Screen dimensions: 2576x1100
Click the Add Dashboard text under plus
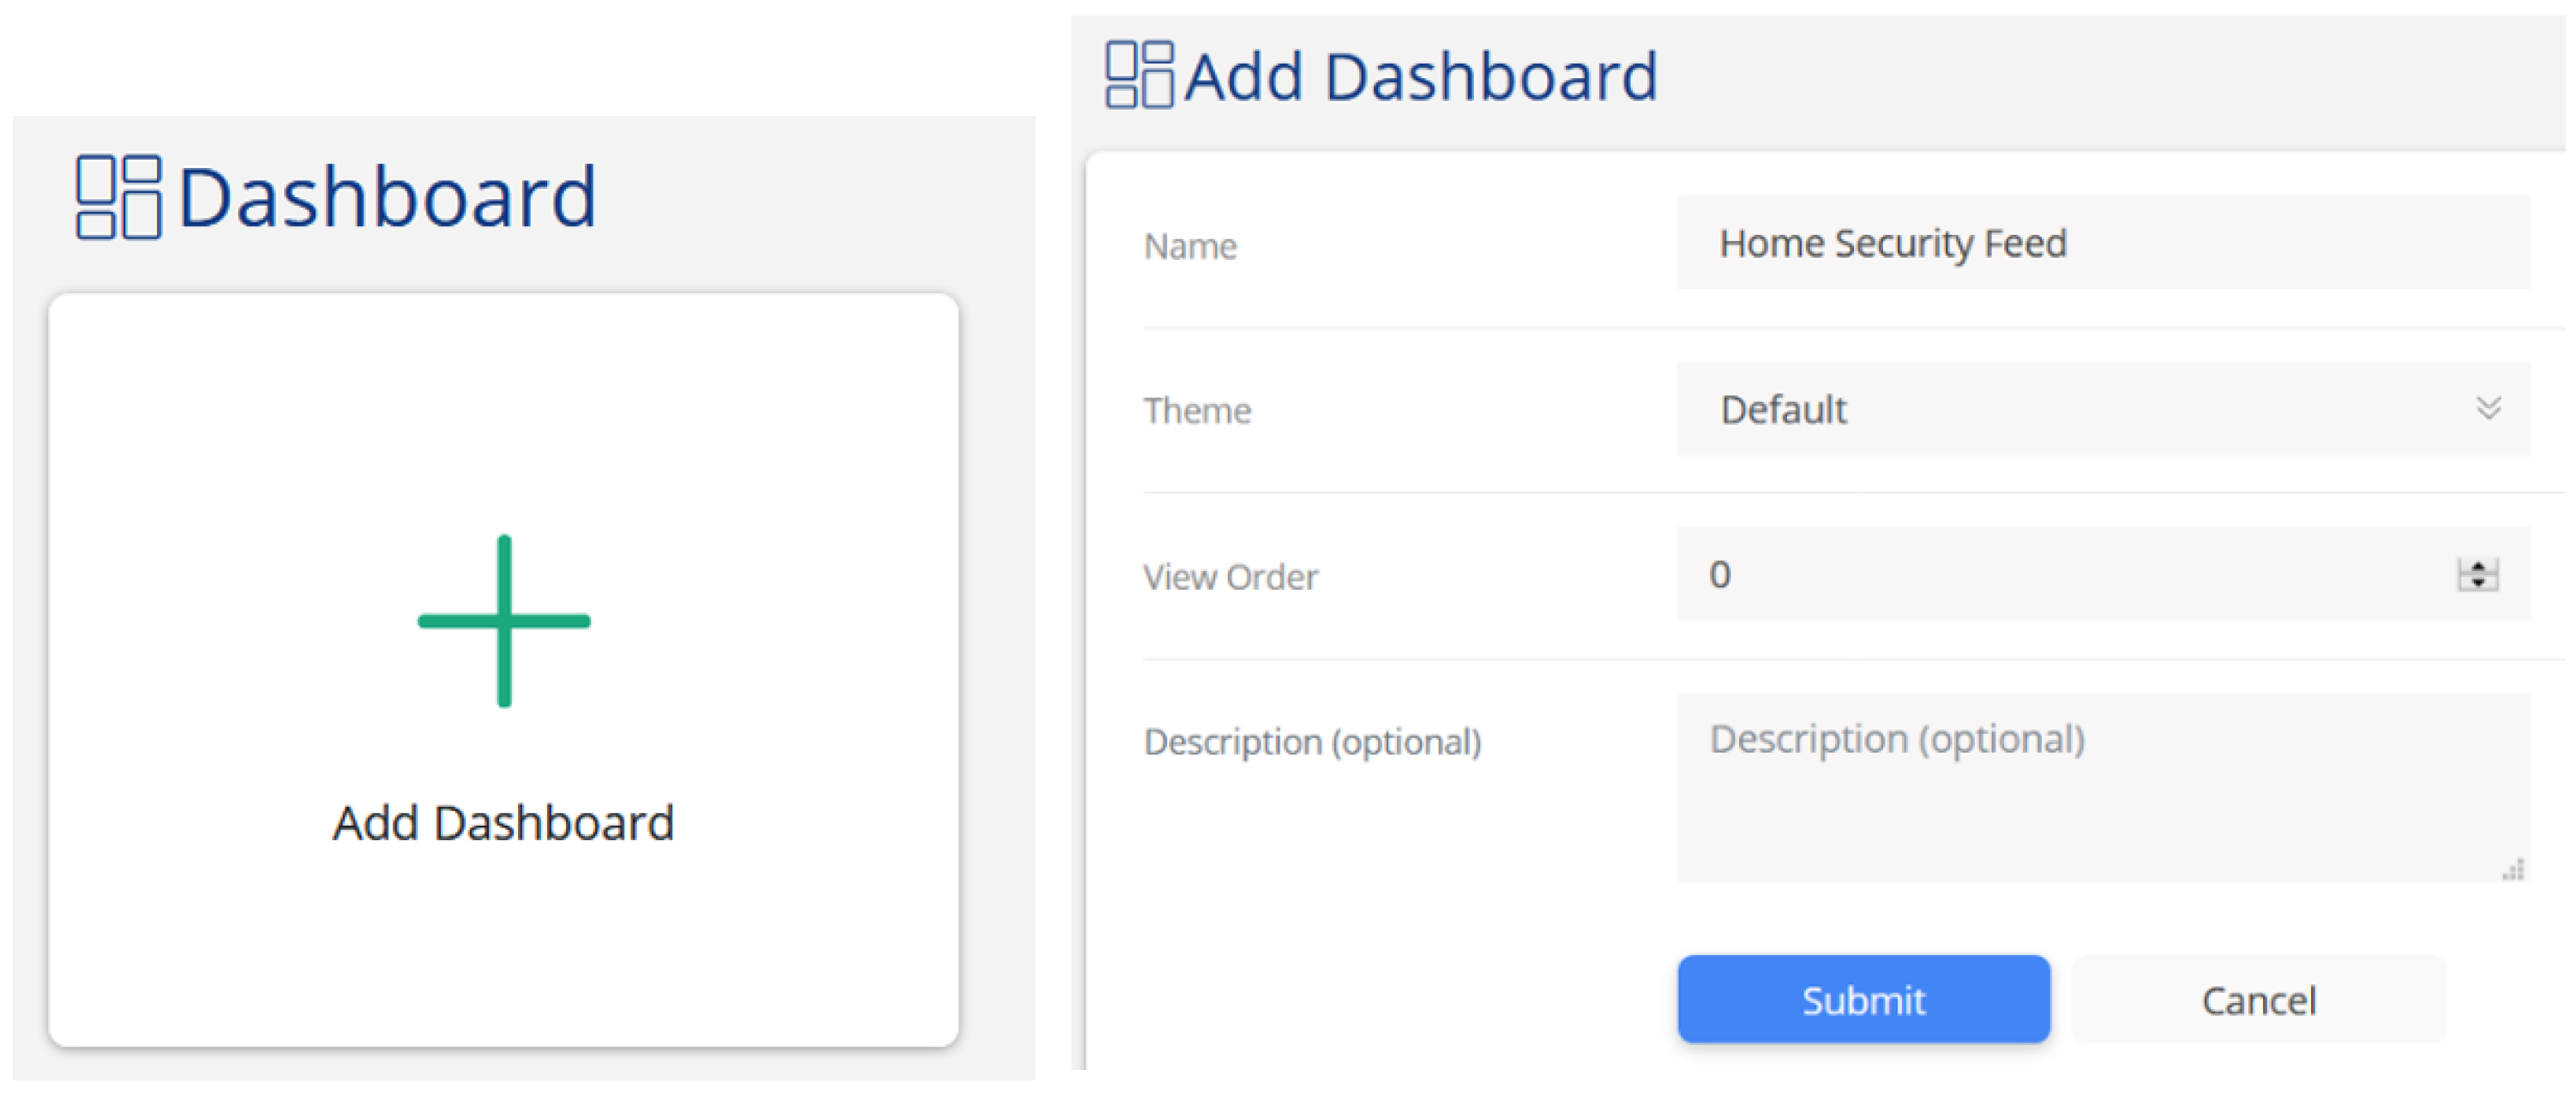click(504, 823)
